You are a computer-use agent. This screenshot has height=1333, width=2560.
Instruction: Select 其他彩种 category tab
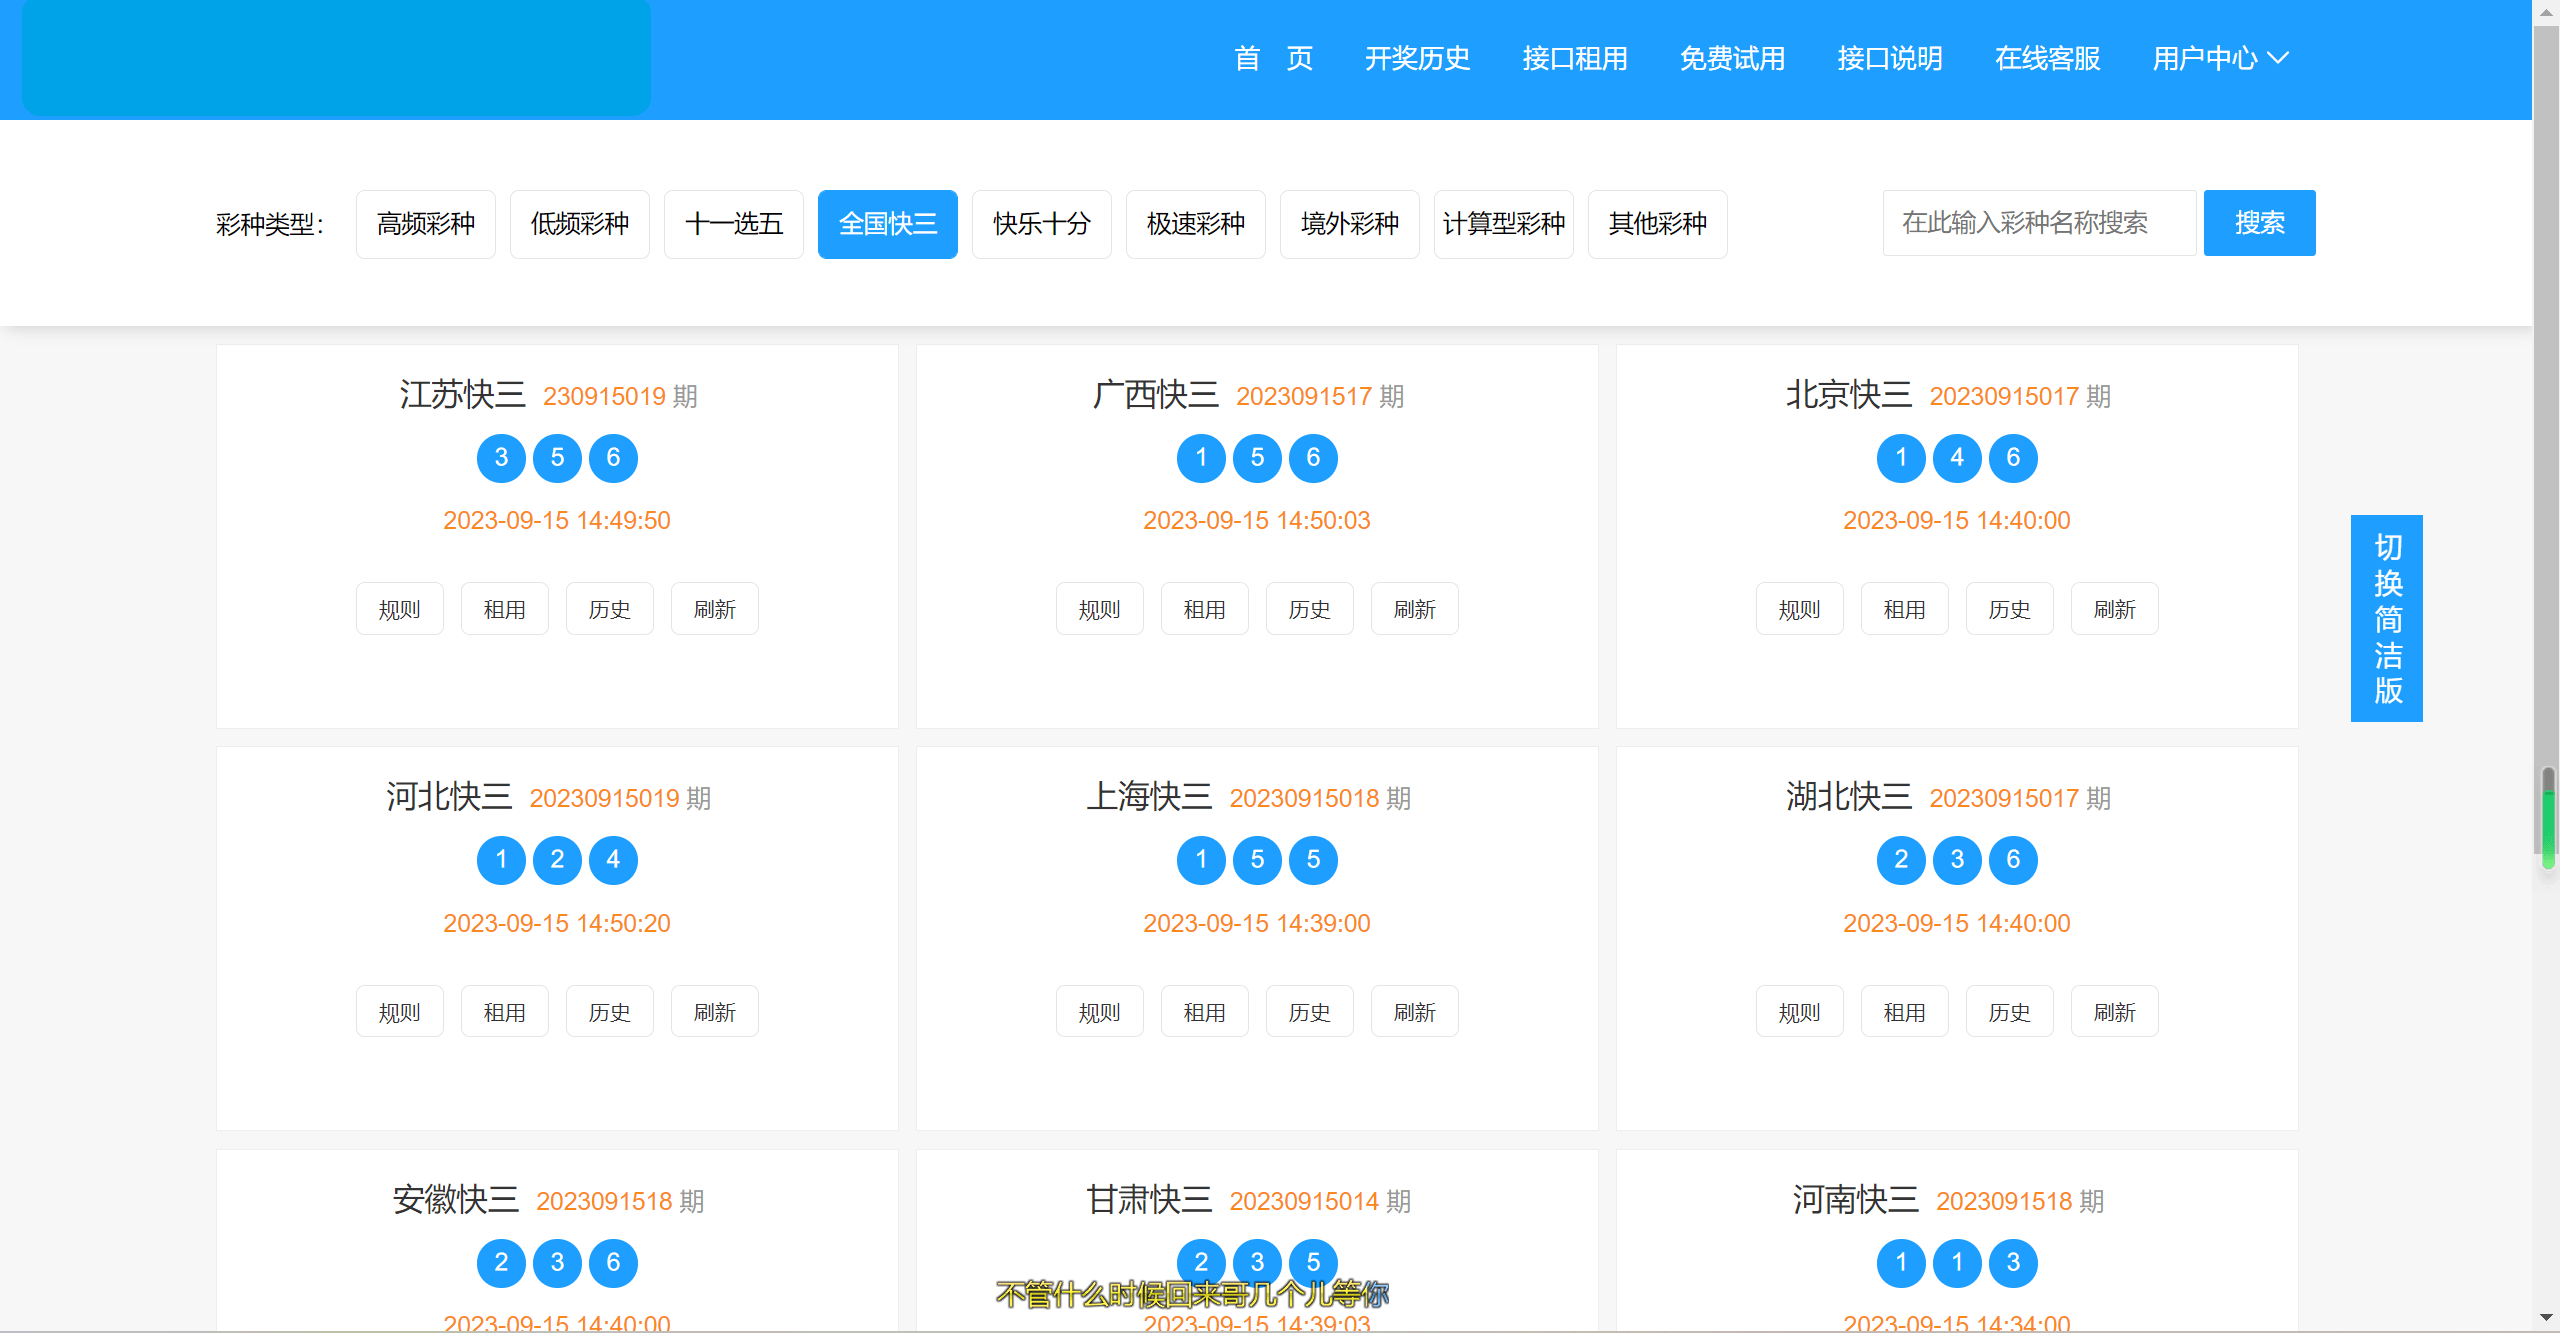[x=1658, y=224]
